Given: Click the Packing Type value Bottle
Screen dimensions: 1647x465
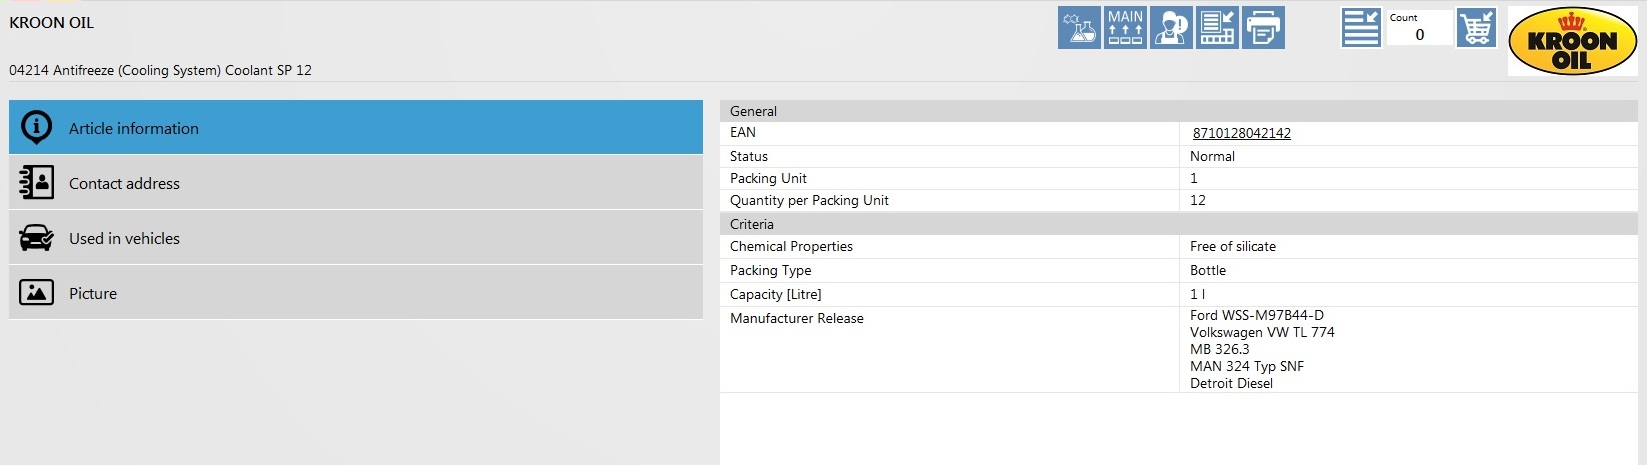Looking at the screenshot, I should (1208, 270).
